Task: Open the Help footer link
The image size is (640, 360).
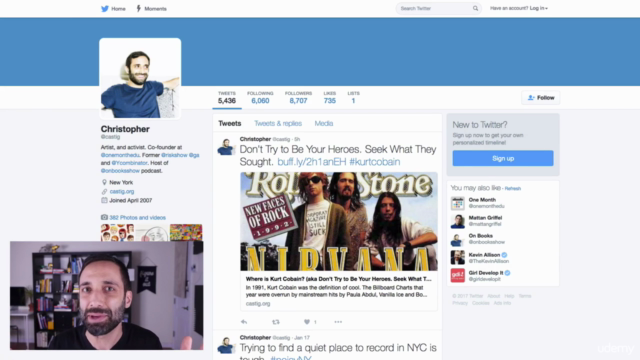Action: 509,296
